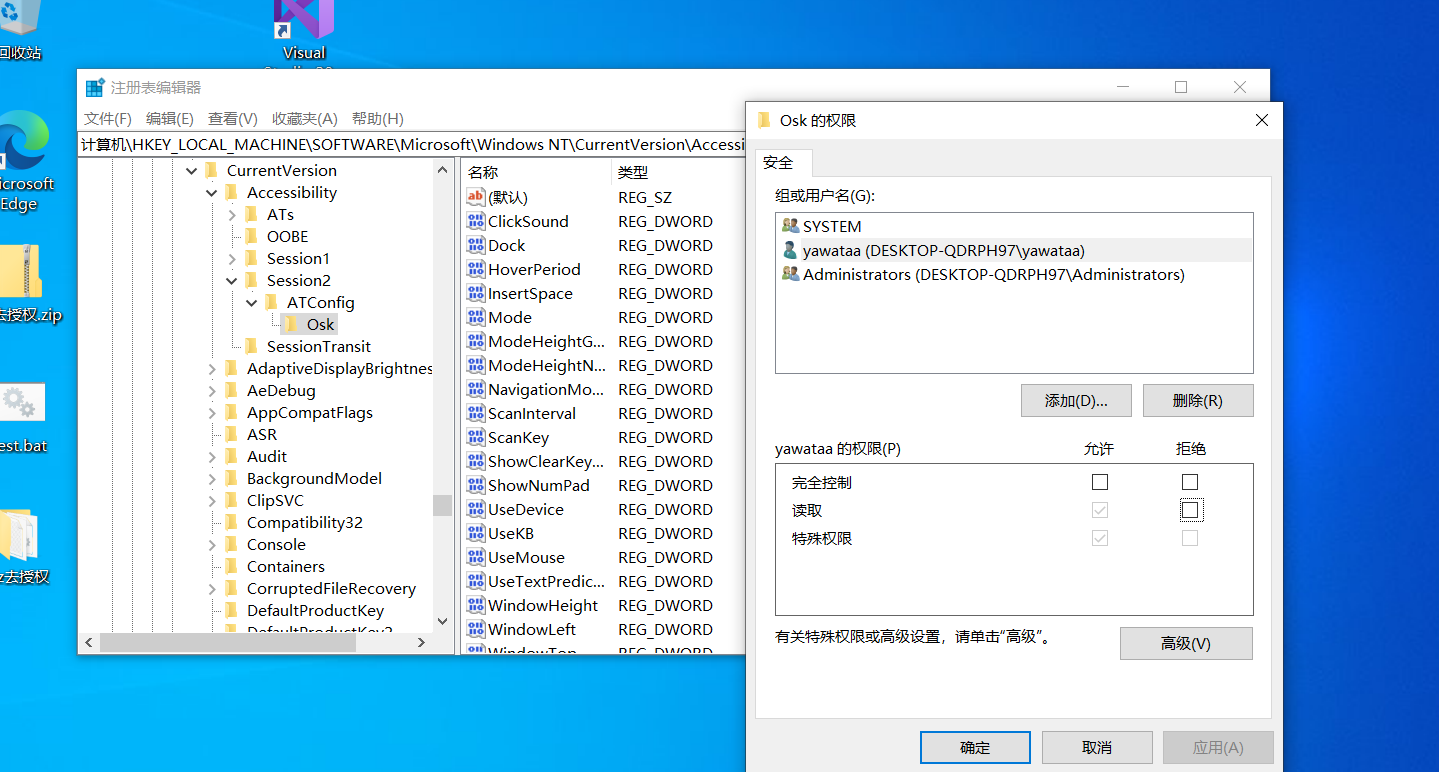
Task: Expand the Session1 tree node
Action: pos(232,259)
